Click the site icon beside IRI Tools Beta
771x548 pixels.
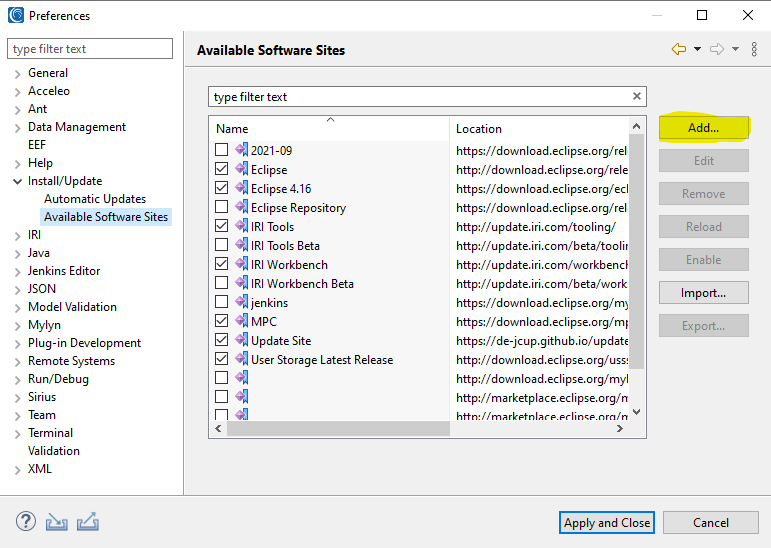241,245
